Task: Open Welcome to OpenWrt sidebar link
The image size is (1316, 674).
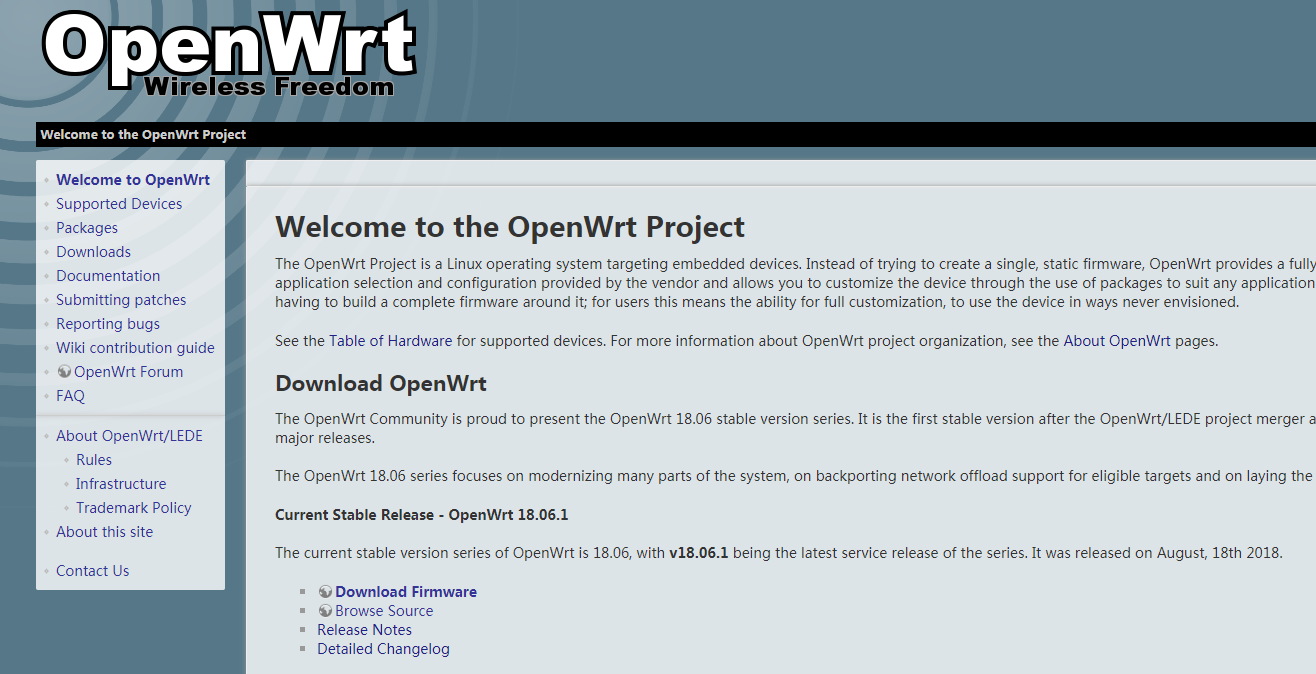Action: click(133, 180)
